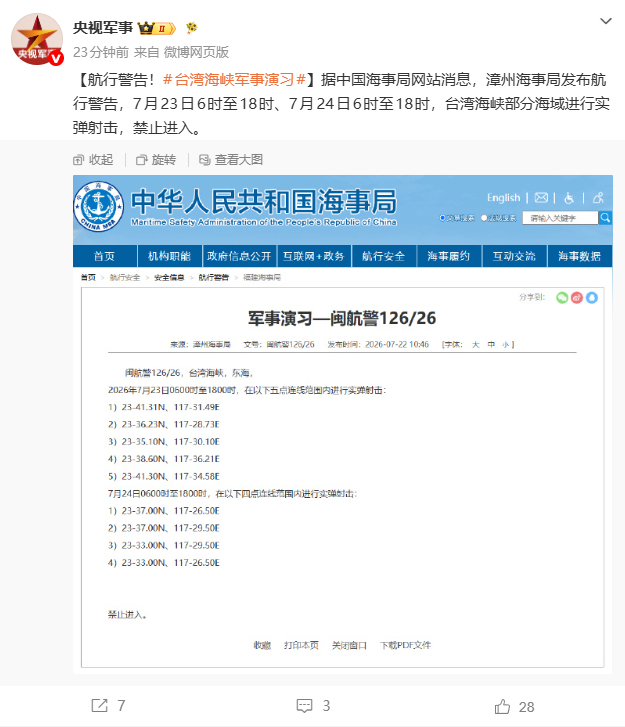The height and width of the screenshot is (727, 625).
Task: Click the China MSA anchor logo
Action: click(98, 206)
